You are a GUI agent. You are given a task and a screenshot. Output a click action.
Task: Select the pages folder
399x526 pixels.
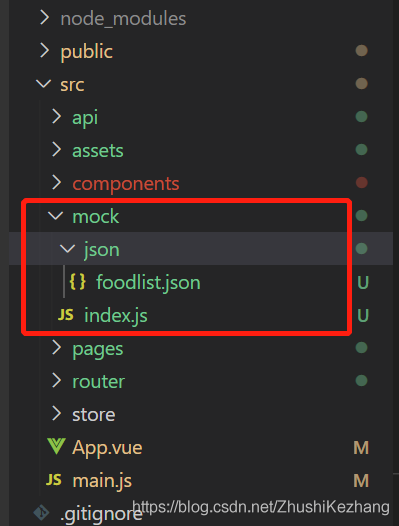(98, 350)
